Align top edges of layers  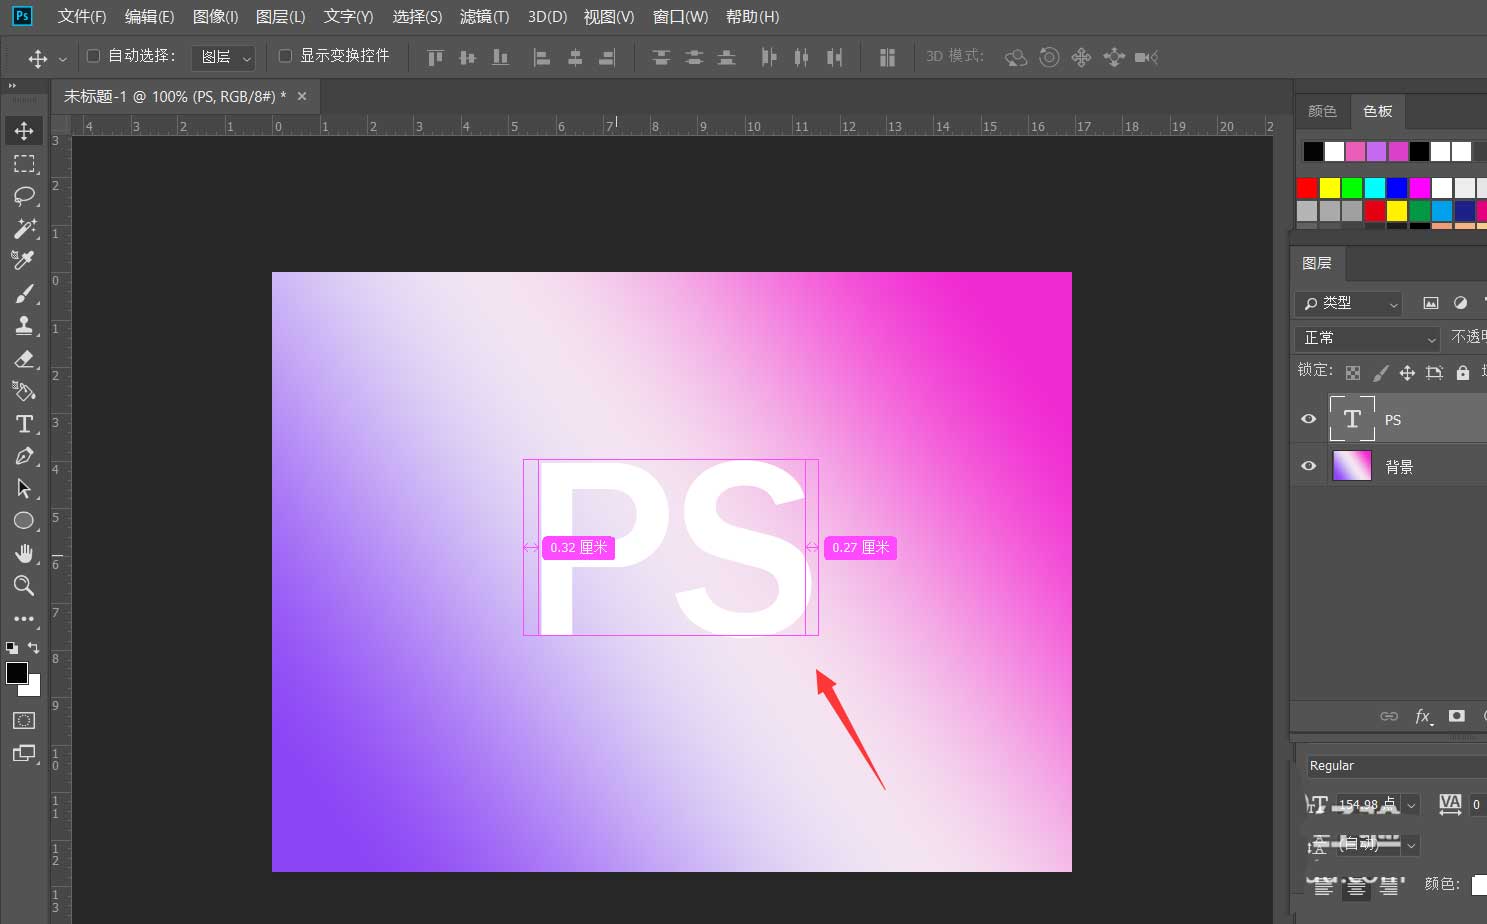[435, 57]
